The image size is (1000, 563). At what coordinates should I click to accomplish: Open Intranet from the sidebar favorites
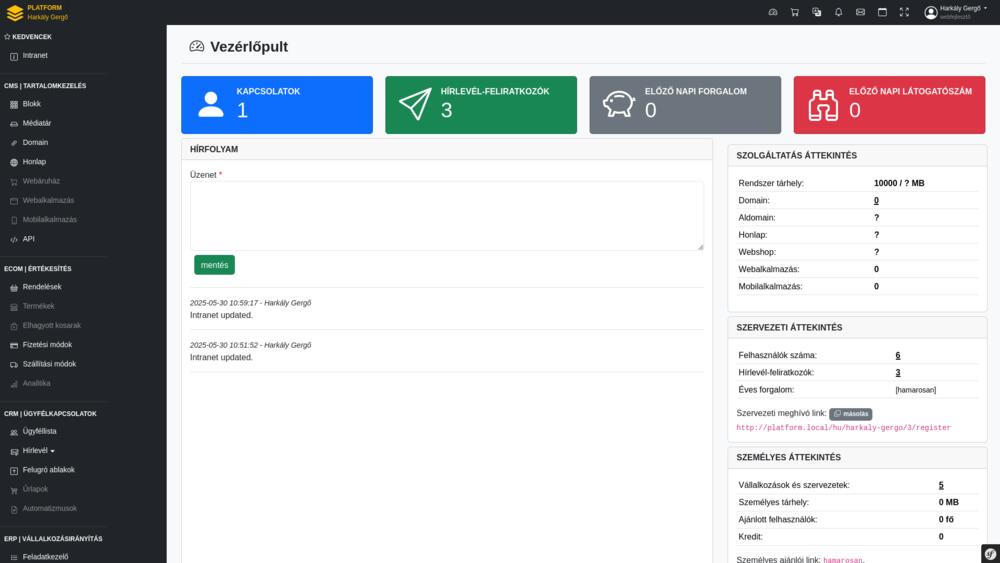tap(35, 56)
